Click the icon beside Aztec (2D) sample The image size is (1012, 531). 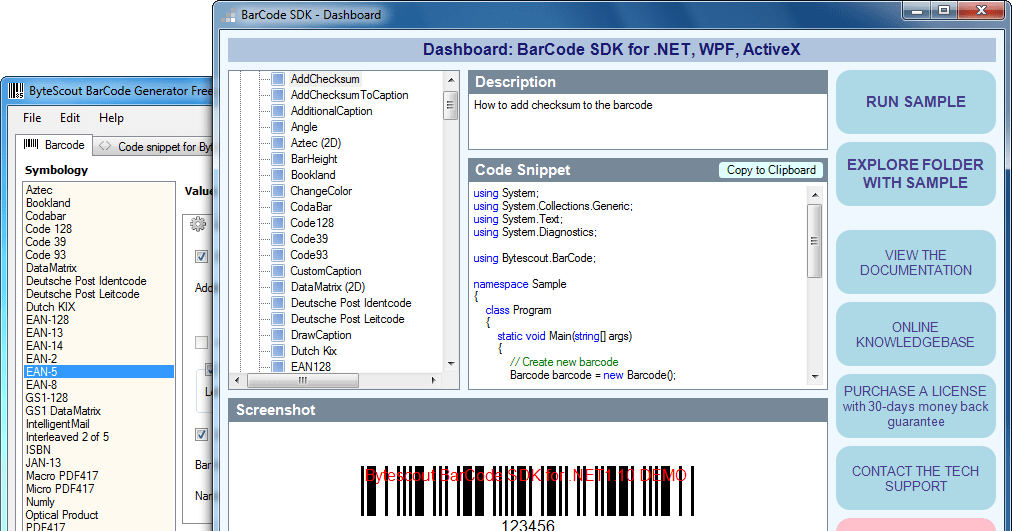click(278, 143)
